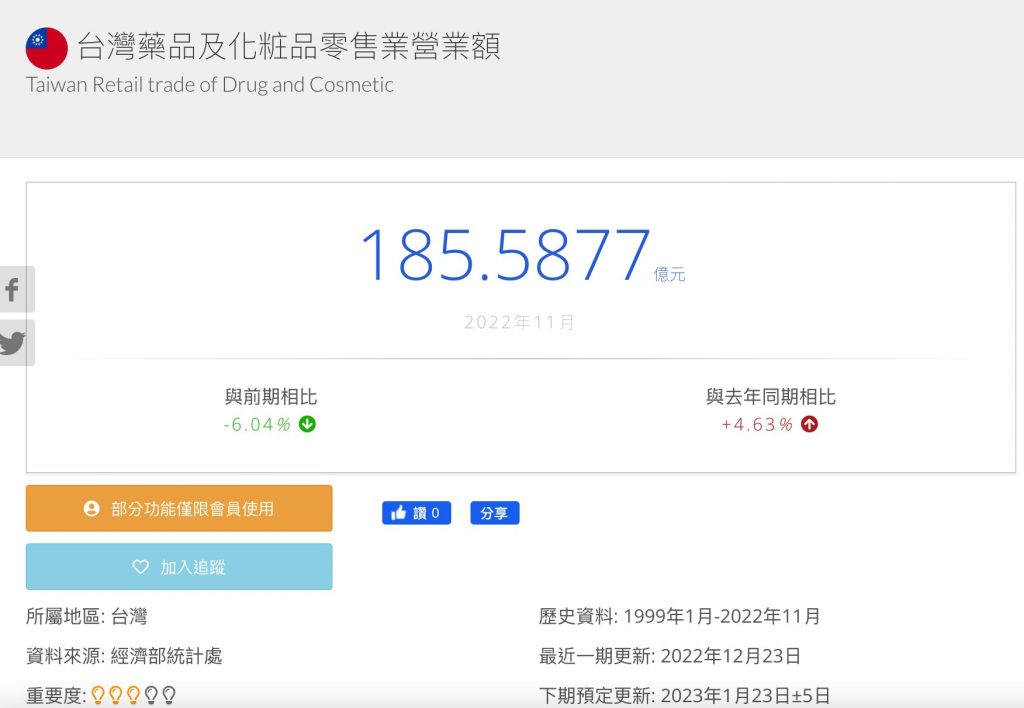Click the 歷史資料 1999年1月-2022年11月 text
Screen dimensions: 1024x708
tap(679, 616)
